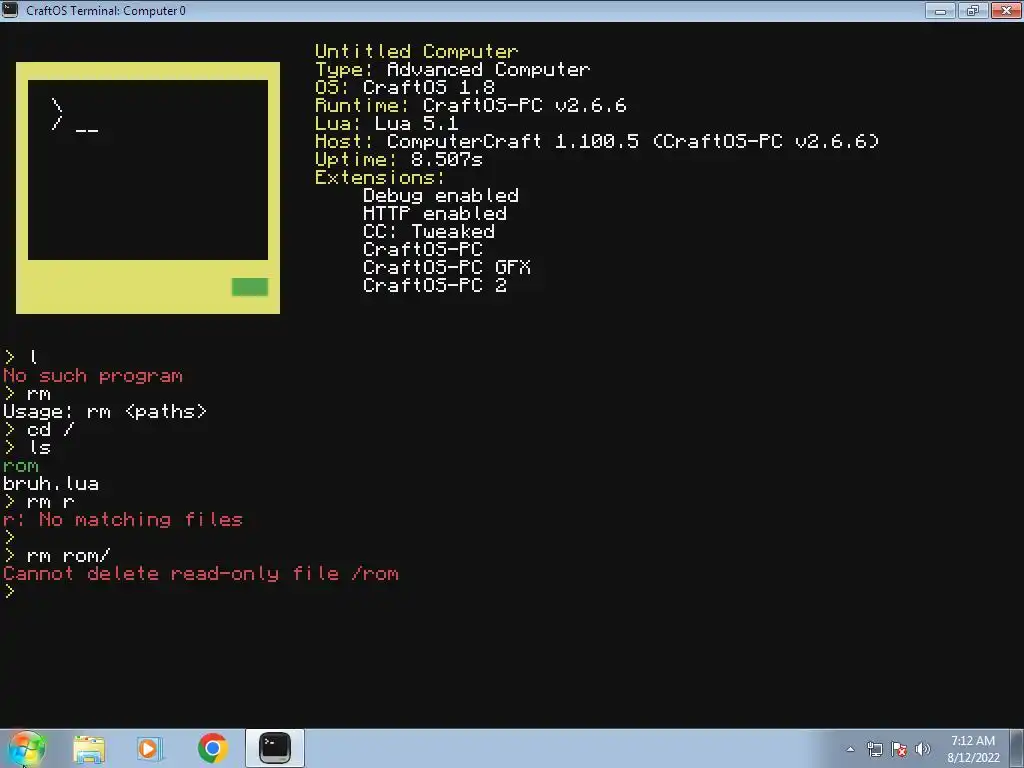The image size is (1024, 768).
Task: Open Windows Explorer from the taskbar
Action: [89, 748]
